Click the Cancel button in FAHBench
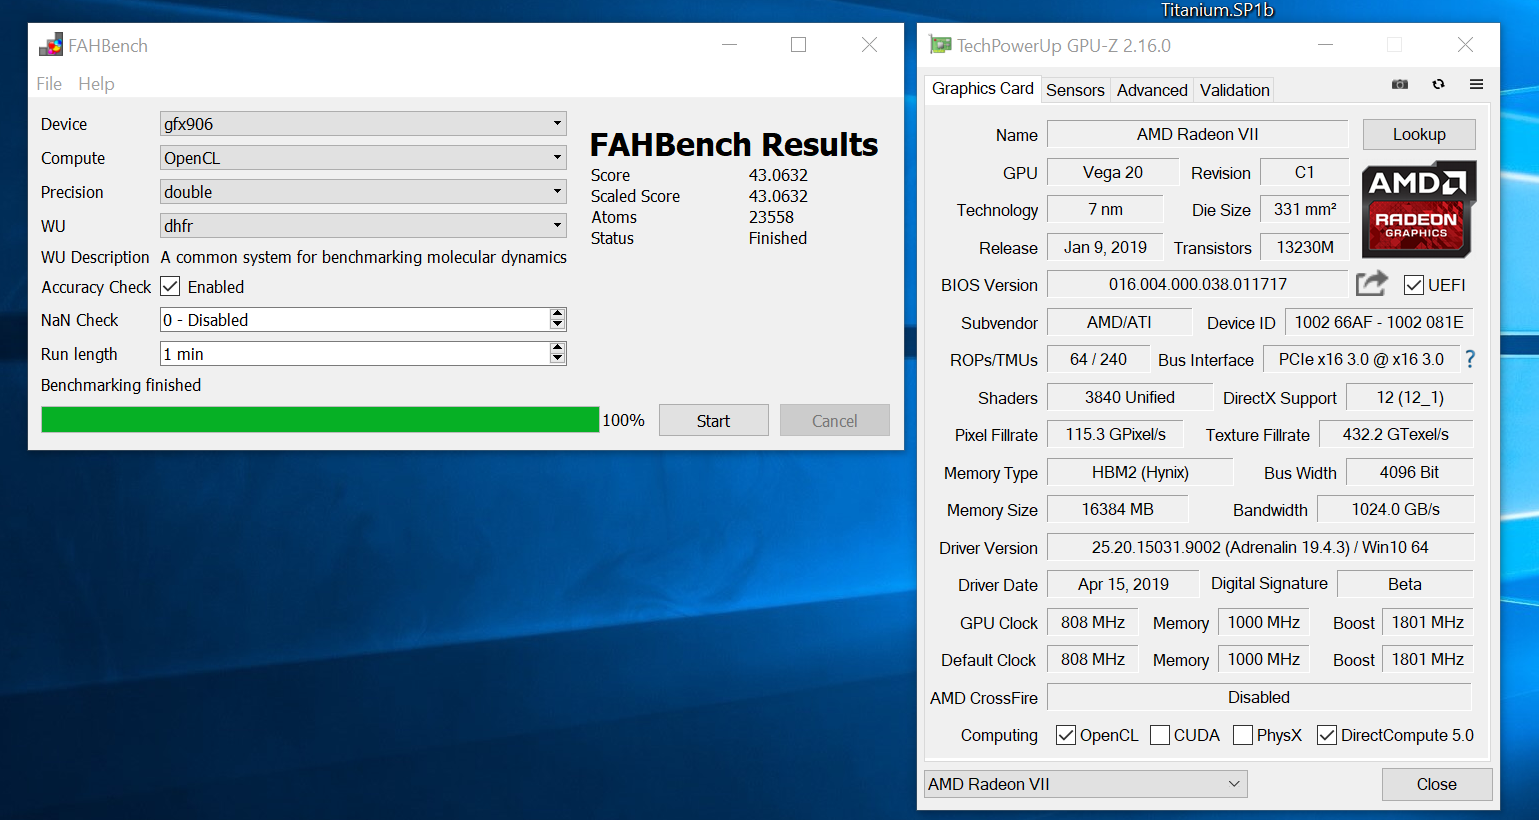This screenshot has width=1539, height=820. pyautogui.click(x=834, y=421)
